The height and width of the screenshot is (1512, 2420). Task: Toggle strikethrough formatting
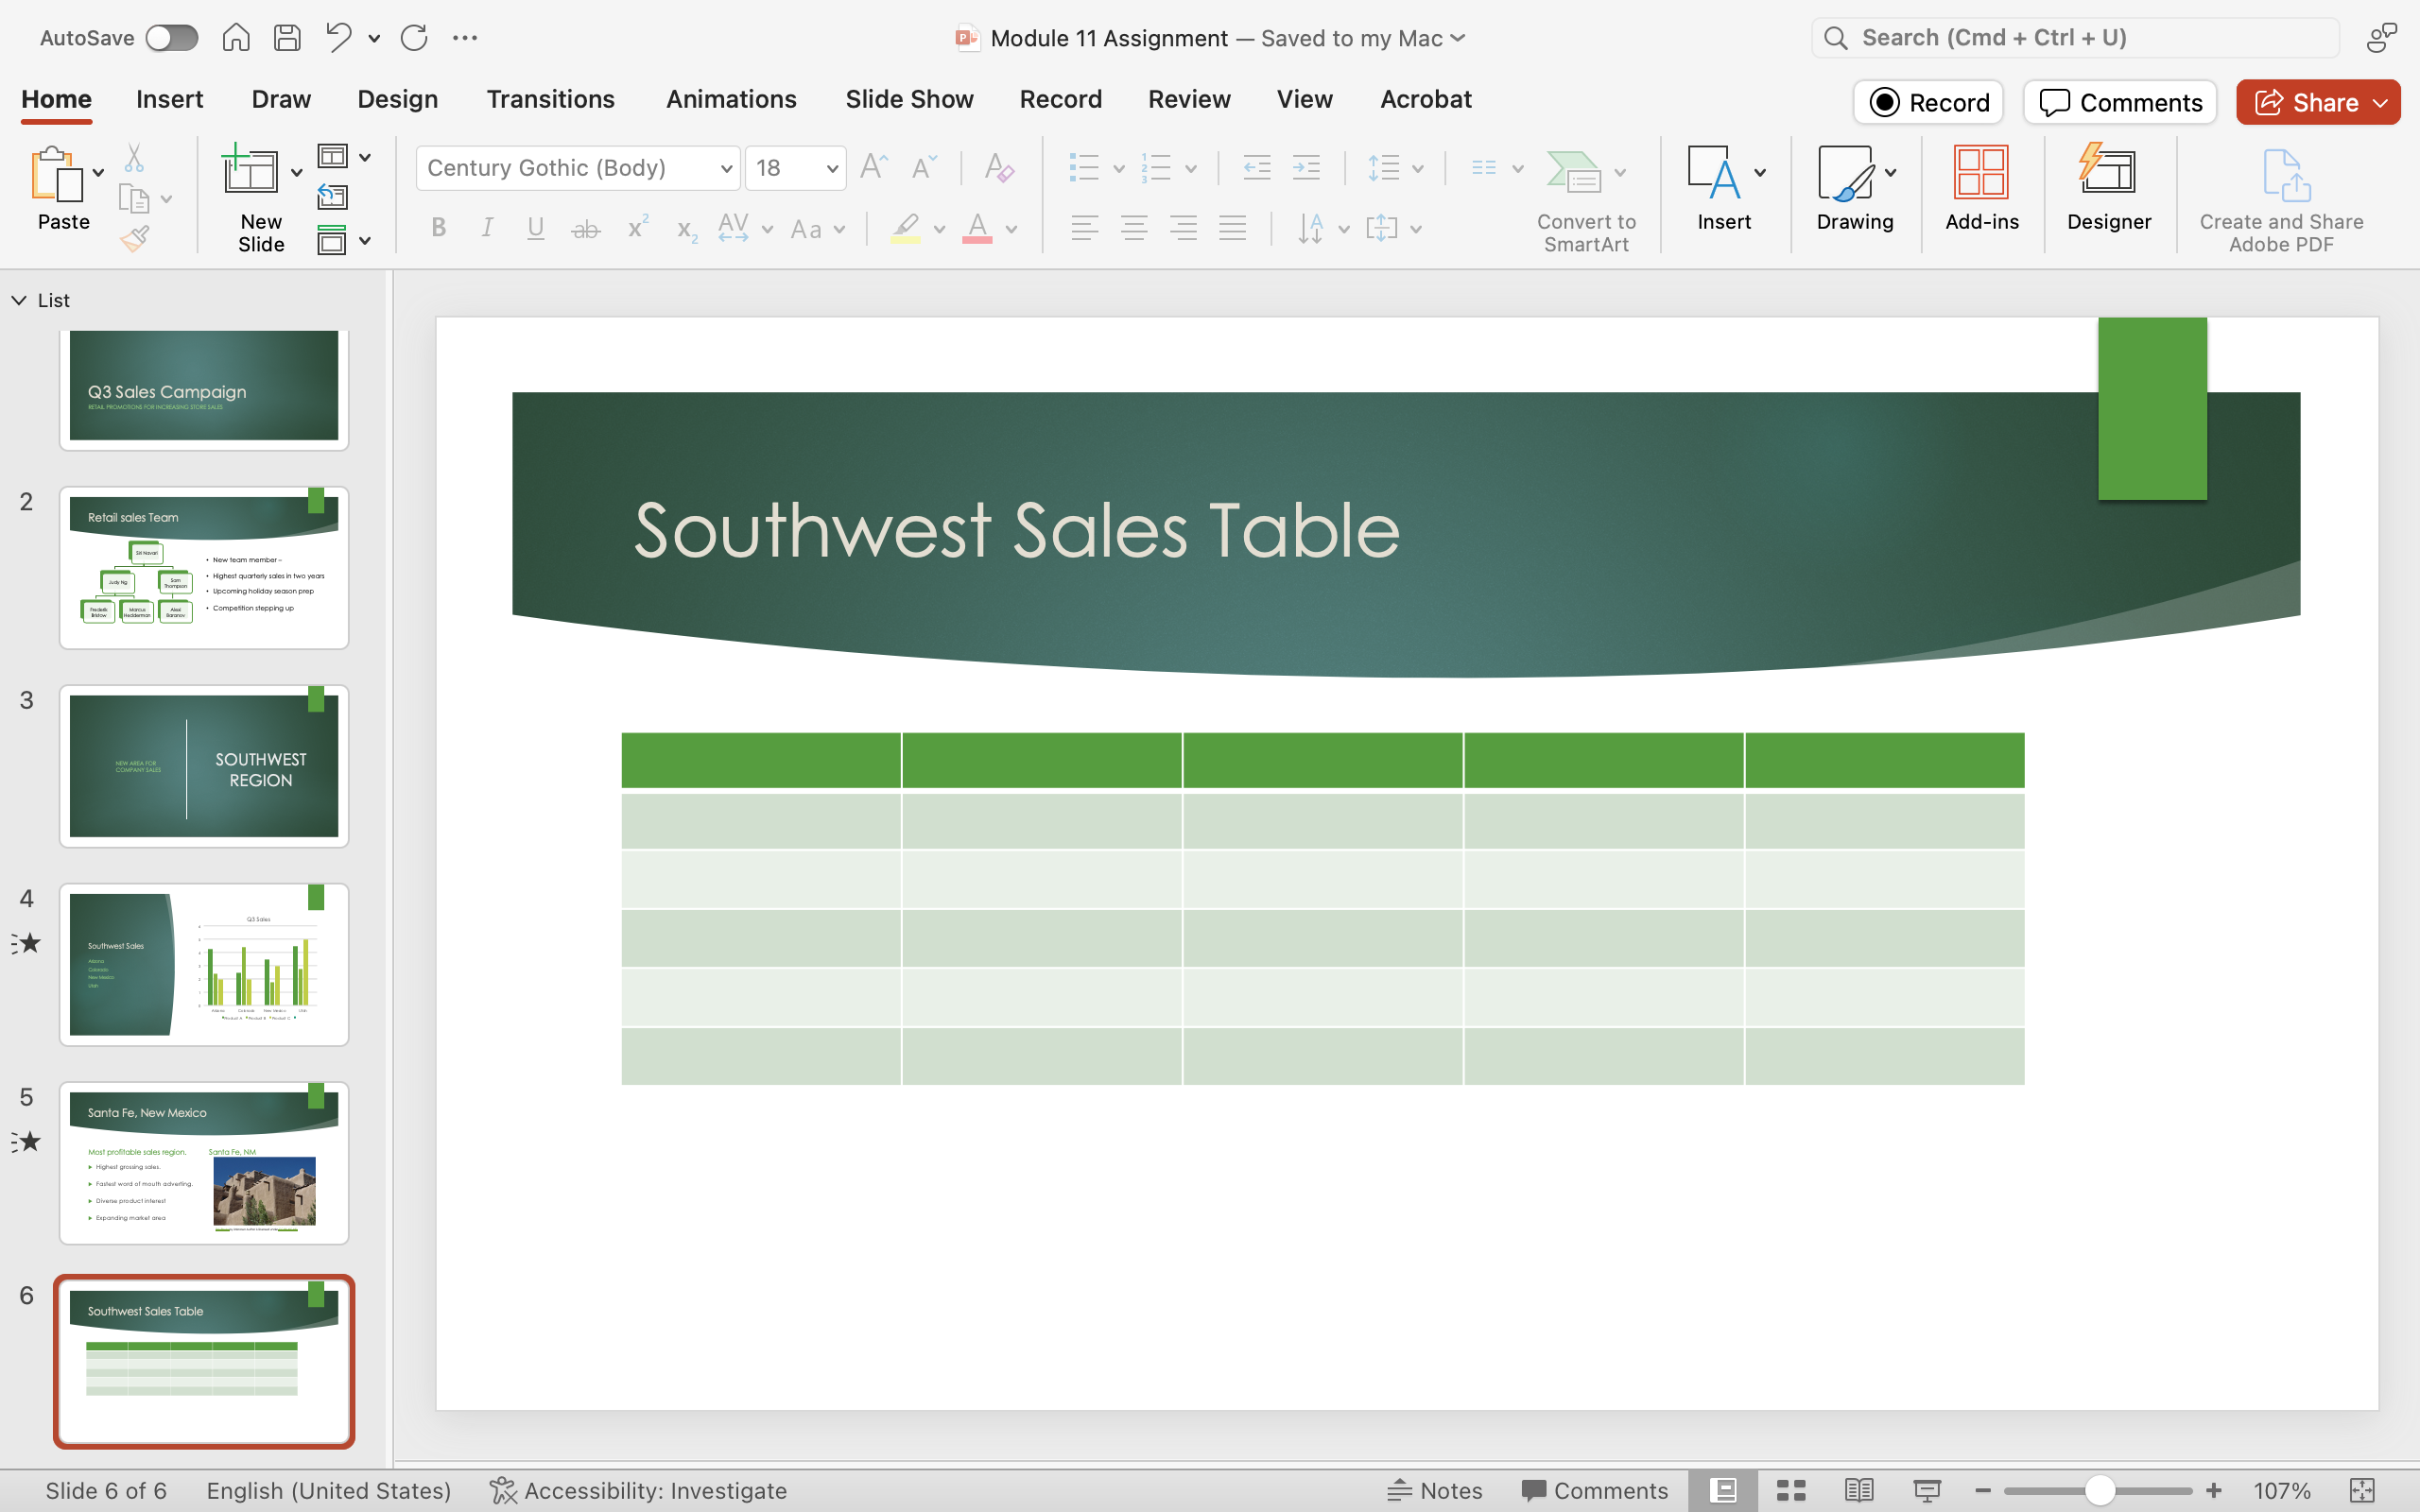[x=586, y=229]
